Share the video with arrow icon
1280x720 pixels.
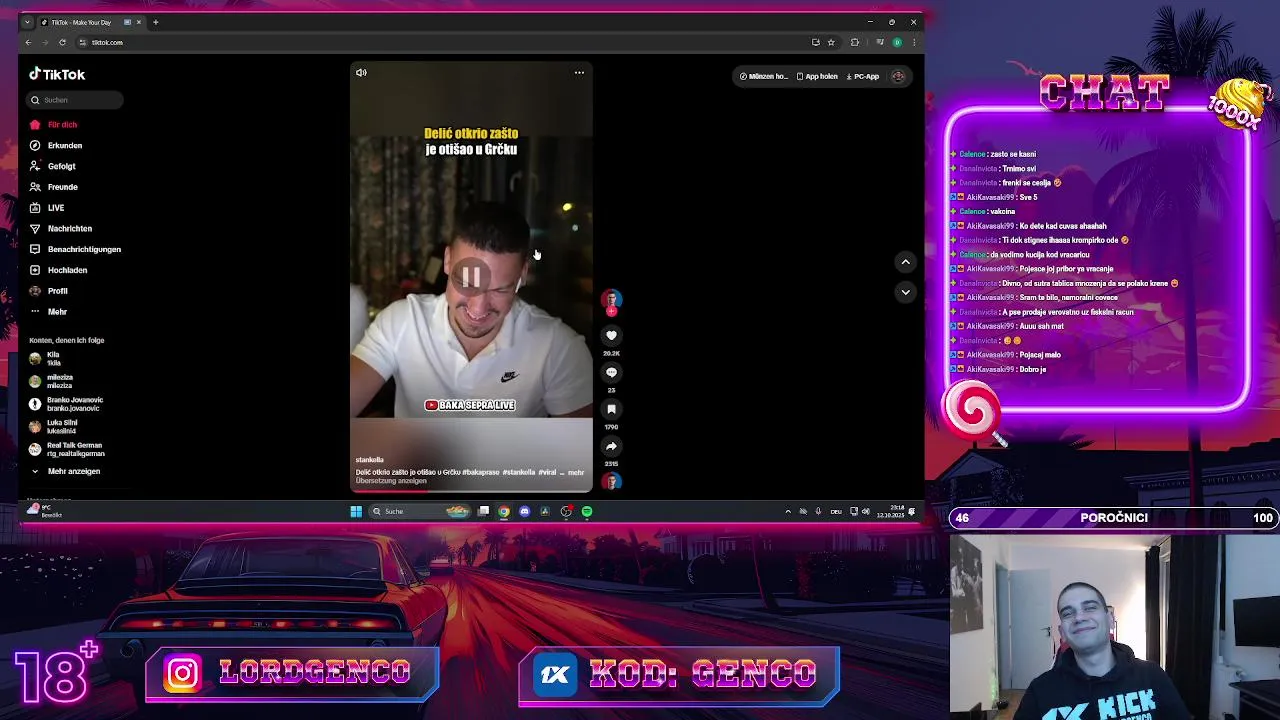point(611,446)
